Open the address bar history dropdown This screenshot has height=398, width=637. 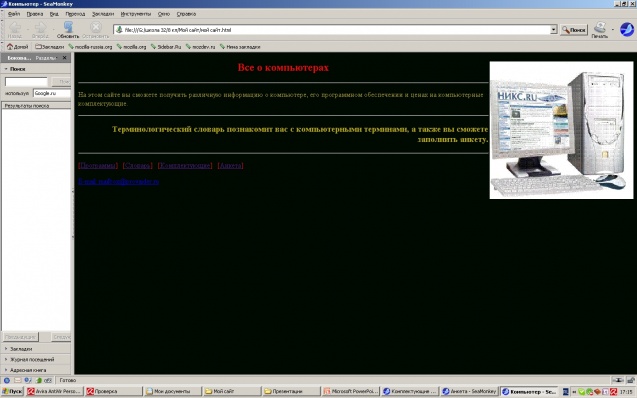pos(553,30)
